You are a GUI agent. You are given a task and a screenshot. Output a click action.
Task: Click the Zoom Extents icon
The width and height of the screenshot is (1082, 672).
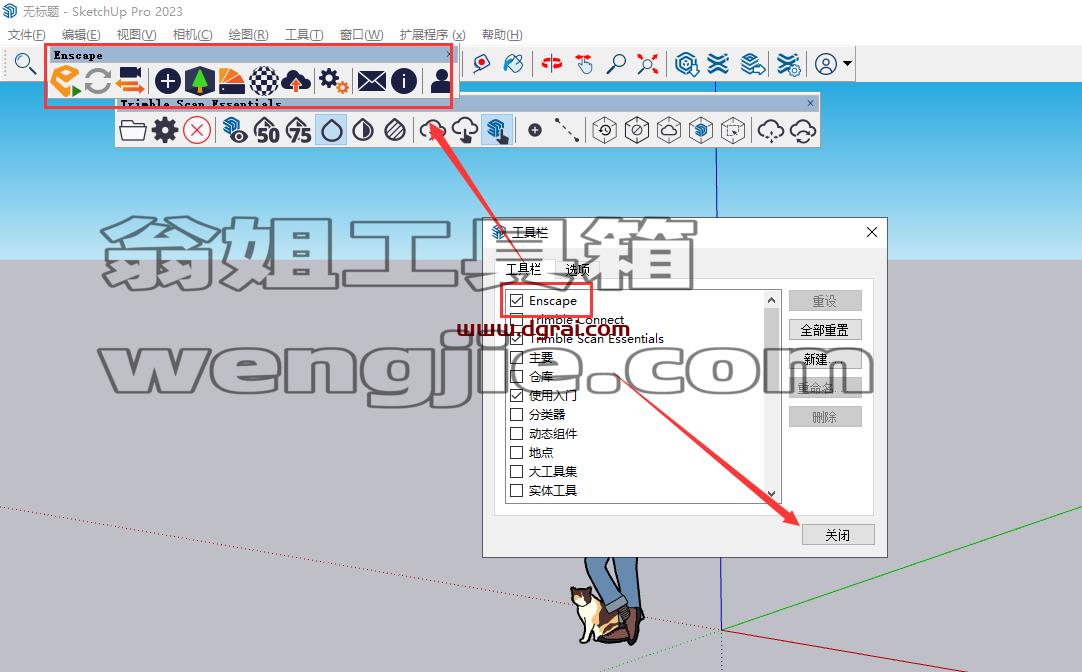[x=647, y=64]
